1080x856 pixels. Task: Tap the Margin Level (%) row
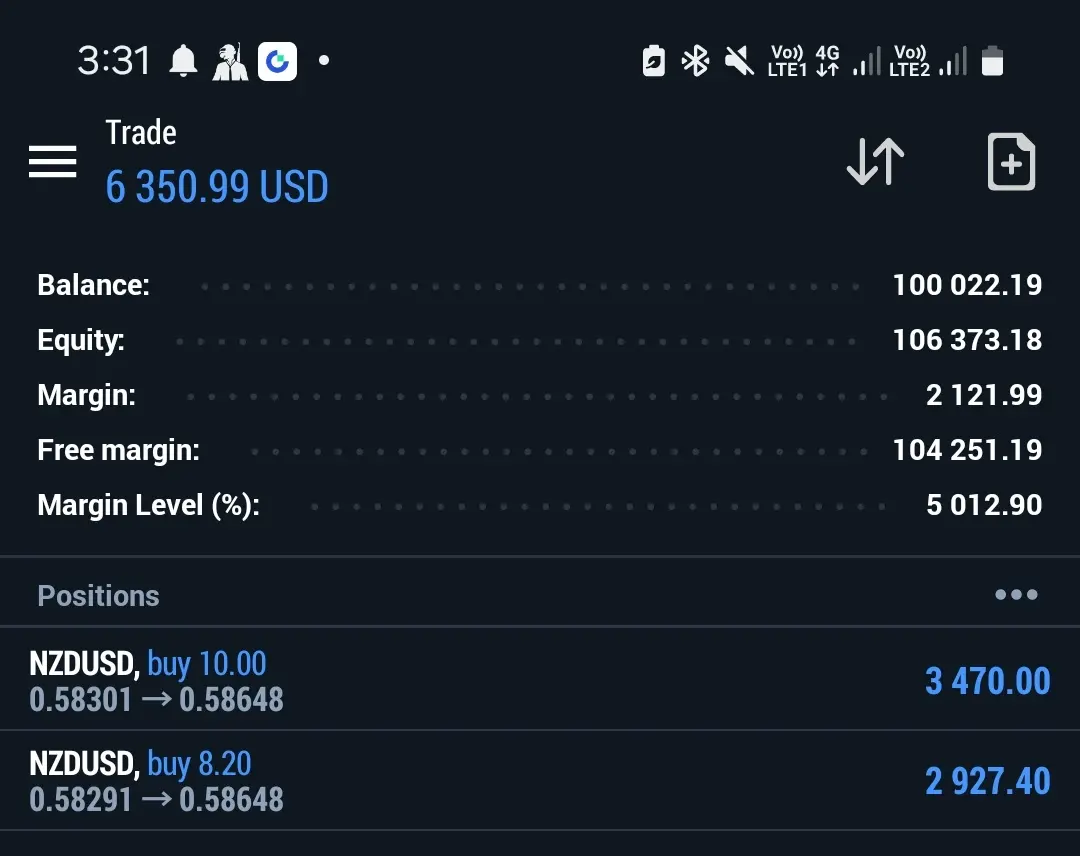(540, 505)
